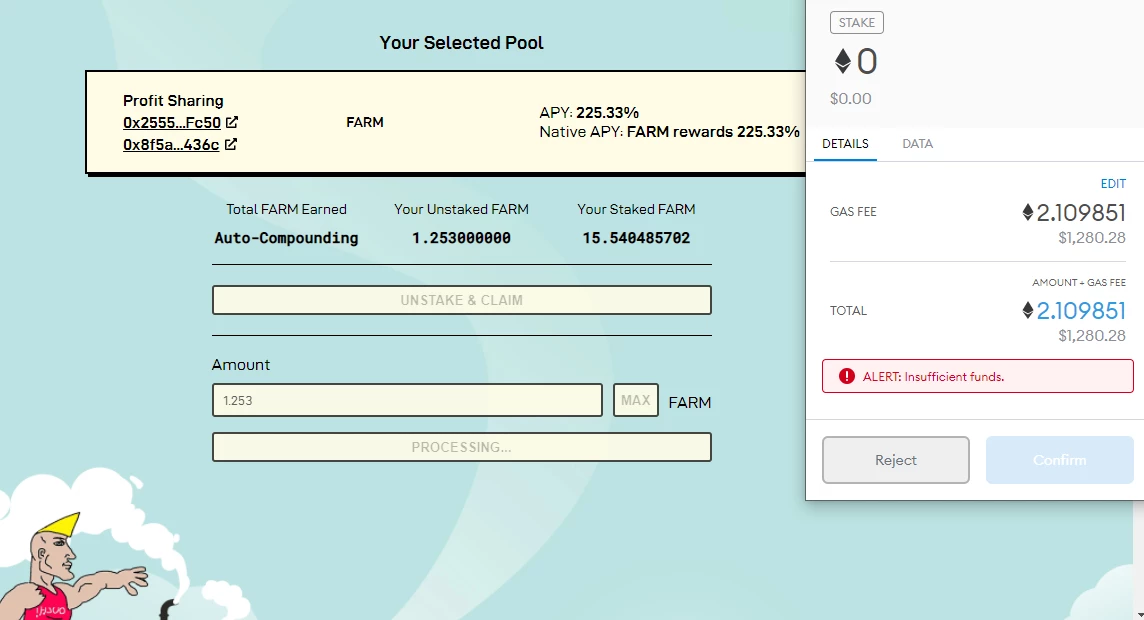Viewport: 1144px width, 620px height.
Task: Open external link icon beside 0x2555...Fc50
Action: pyautogui.click(x=232, y=122)
